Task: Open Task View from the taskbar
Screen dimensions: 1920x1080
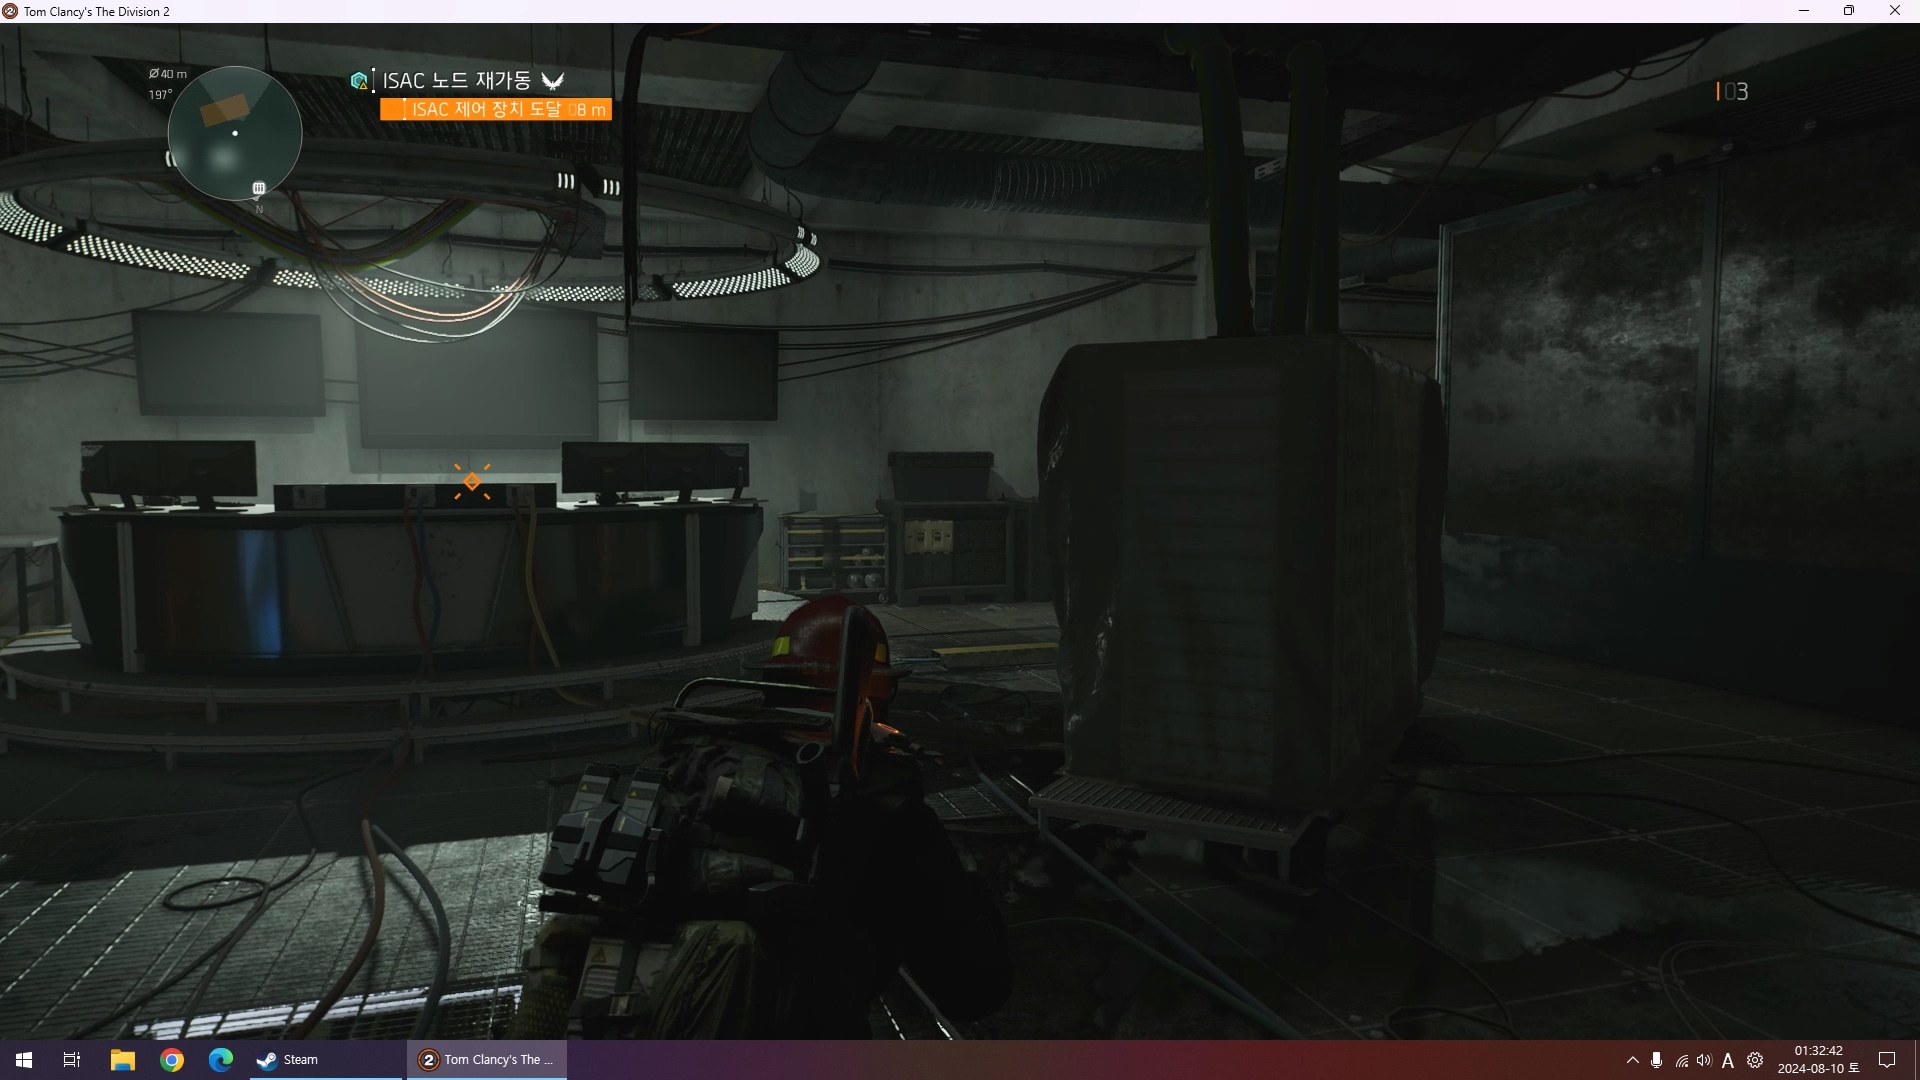Action: 72,1060
